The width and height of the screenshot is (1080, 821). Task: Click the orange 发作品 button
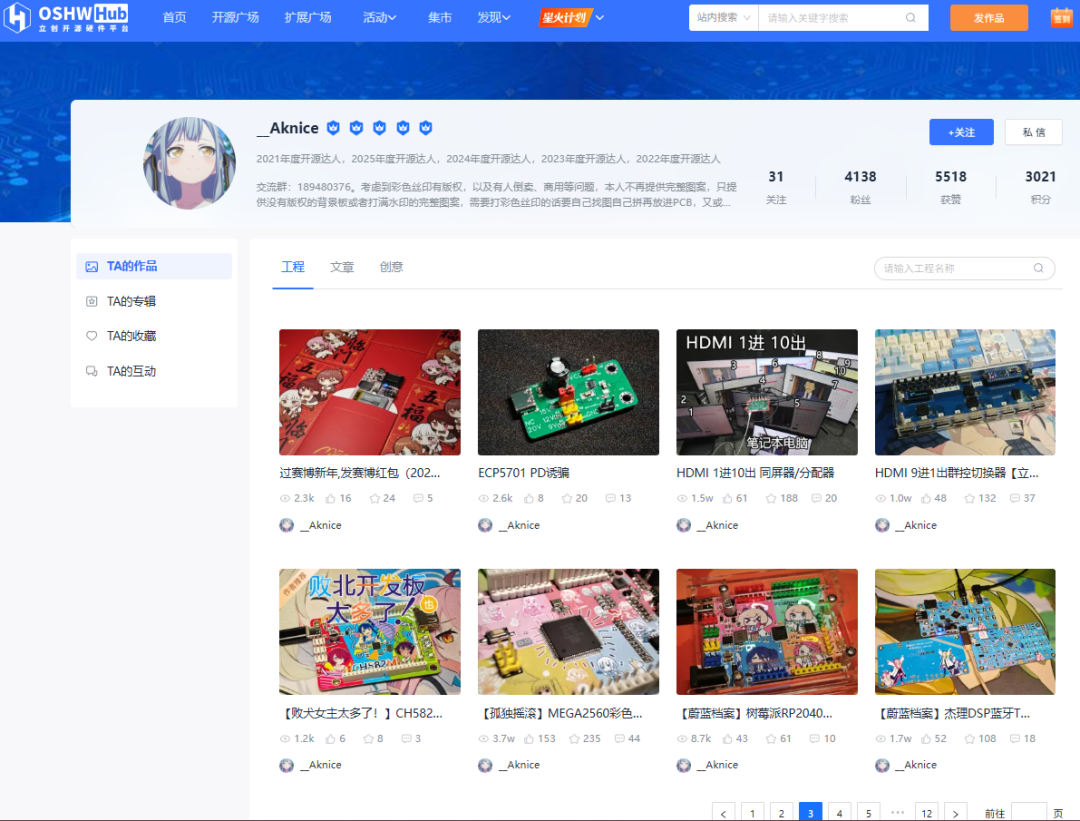click(988, 18)
